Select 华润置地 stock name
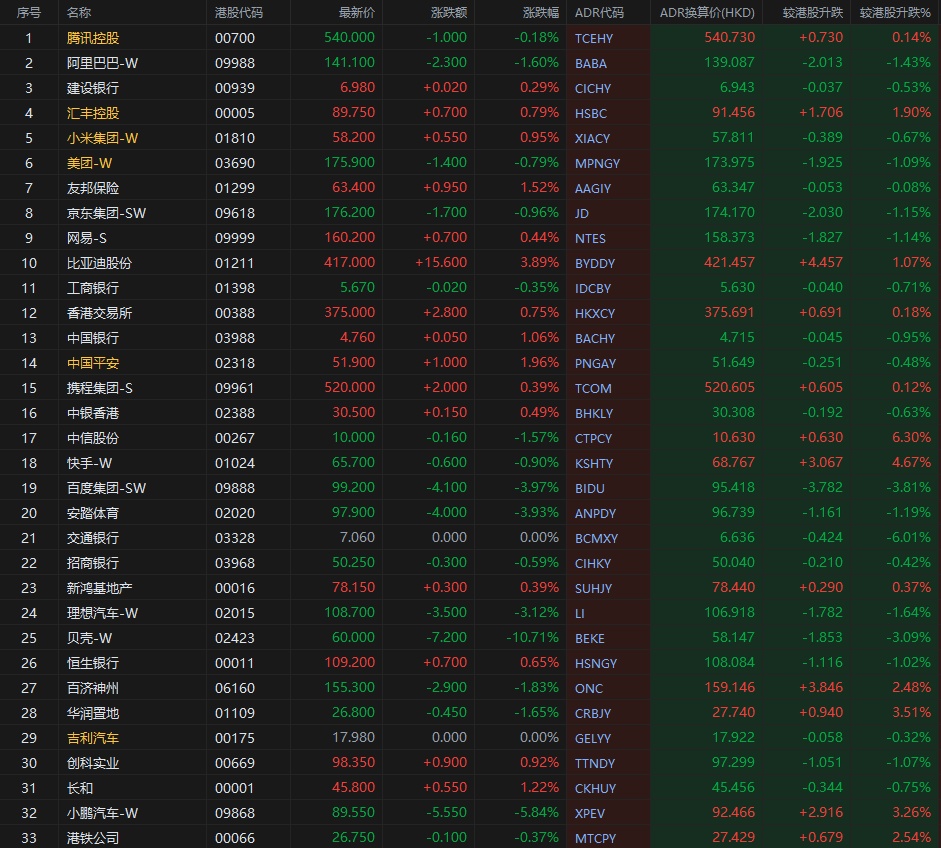This screenshot has height=848, width=941. tap(93, 713)
